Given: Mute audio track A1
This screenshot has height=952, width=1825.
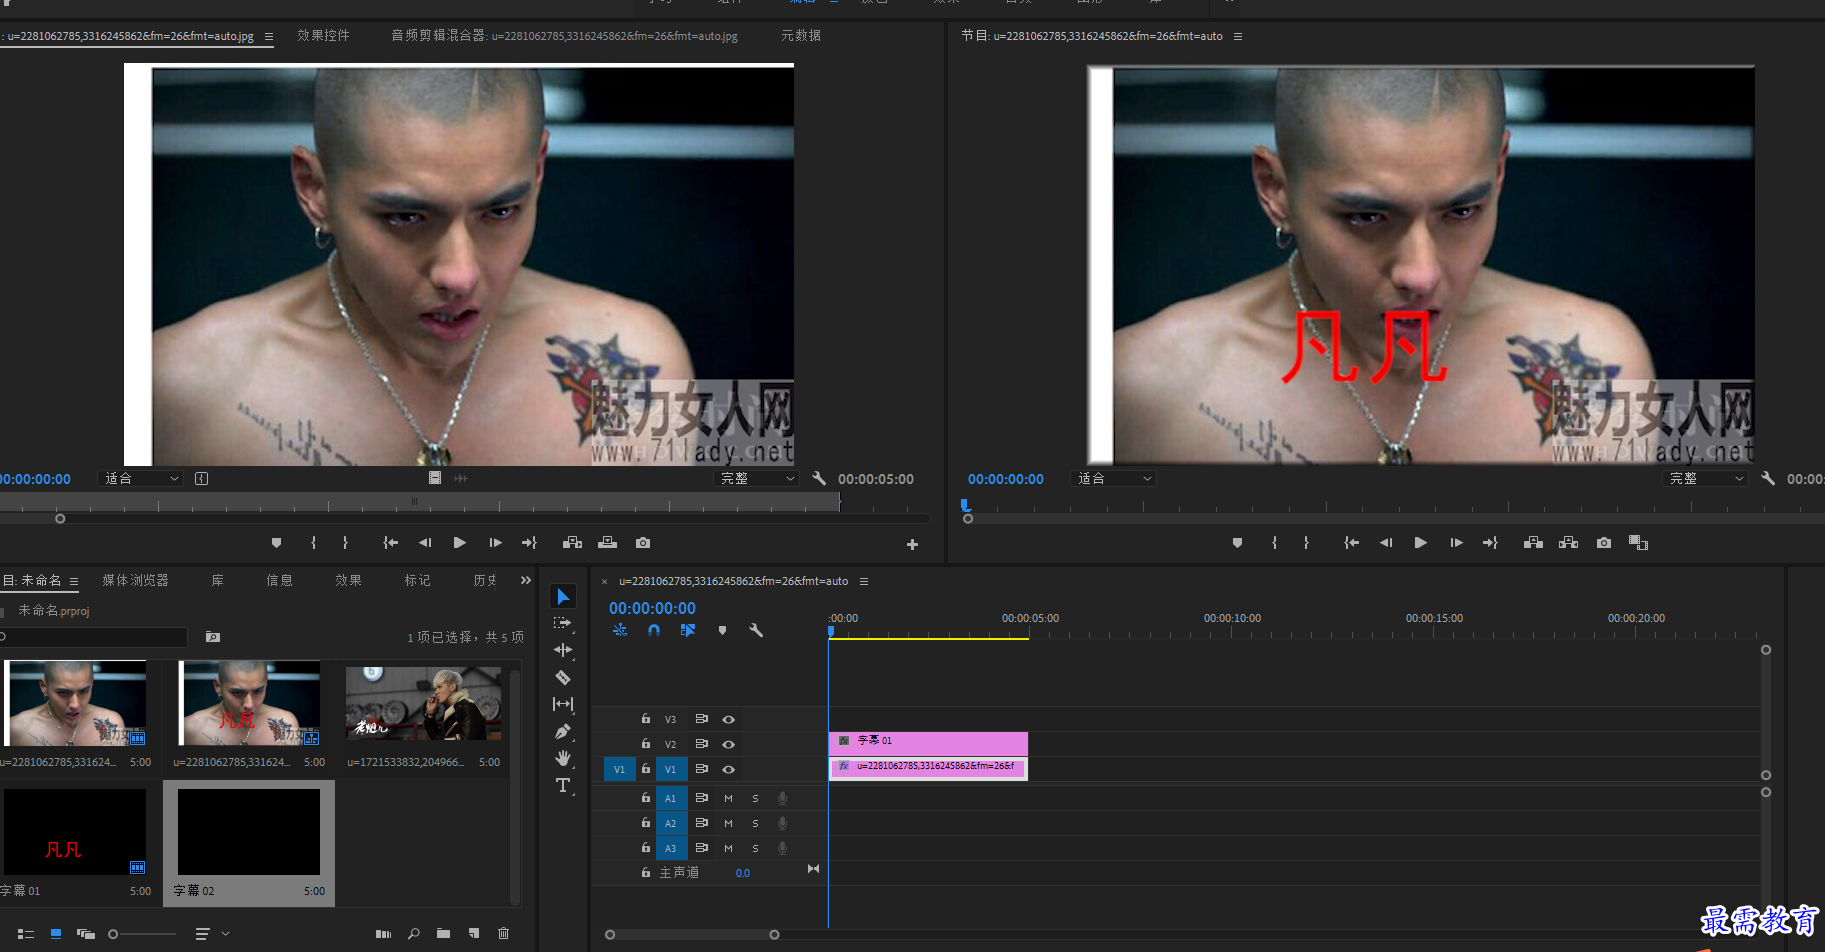Looking at the screenshot, I should pyautogui.click(x=728, y=798).
